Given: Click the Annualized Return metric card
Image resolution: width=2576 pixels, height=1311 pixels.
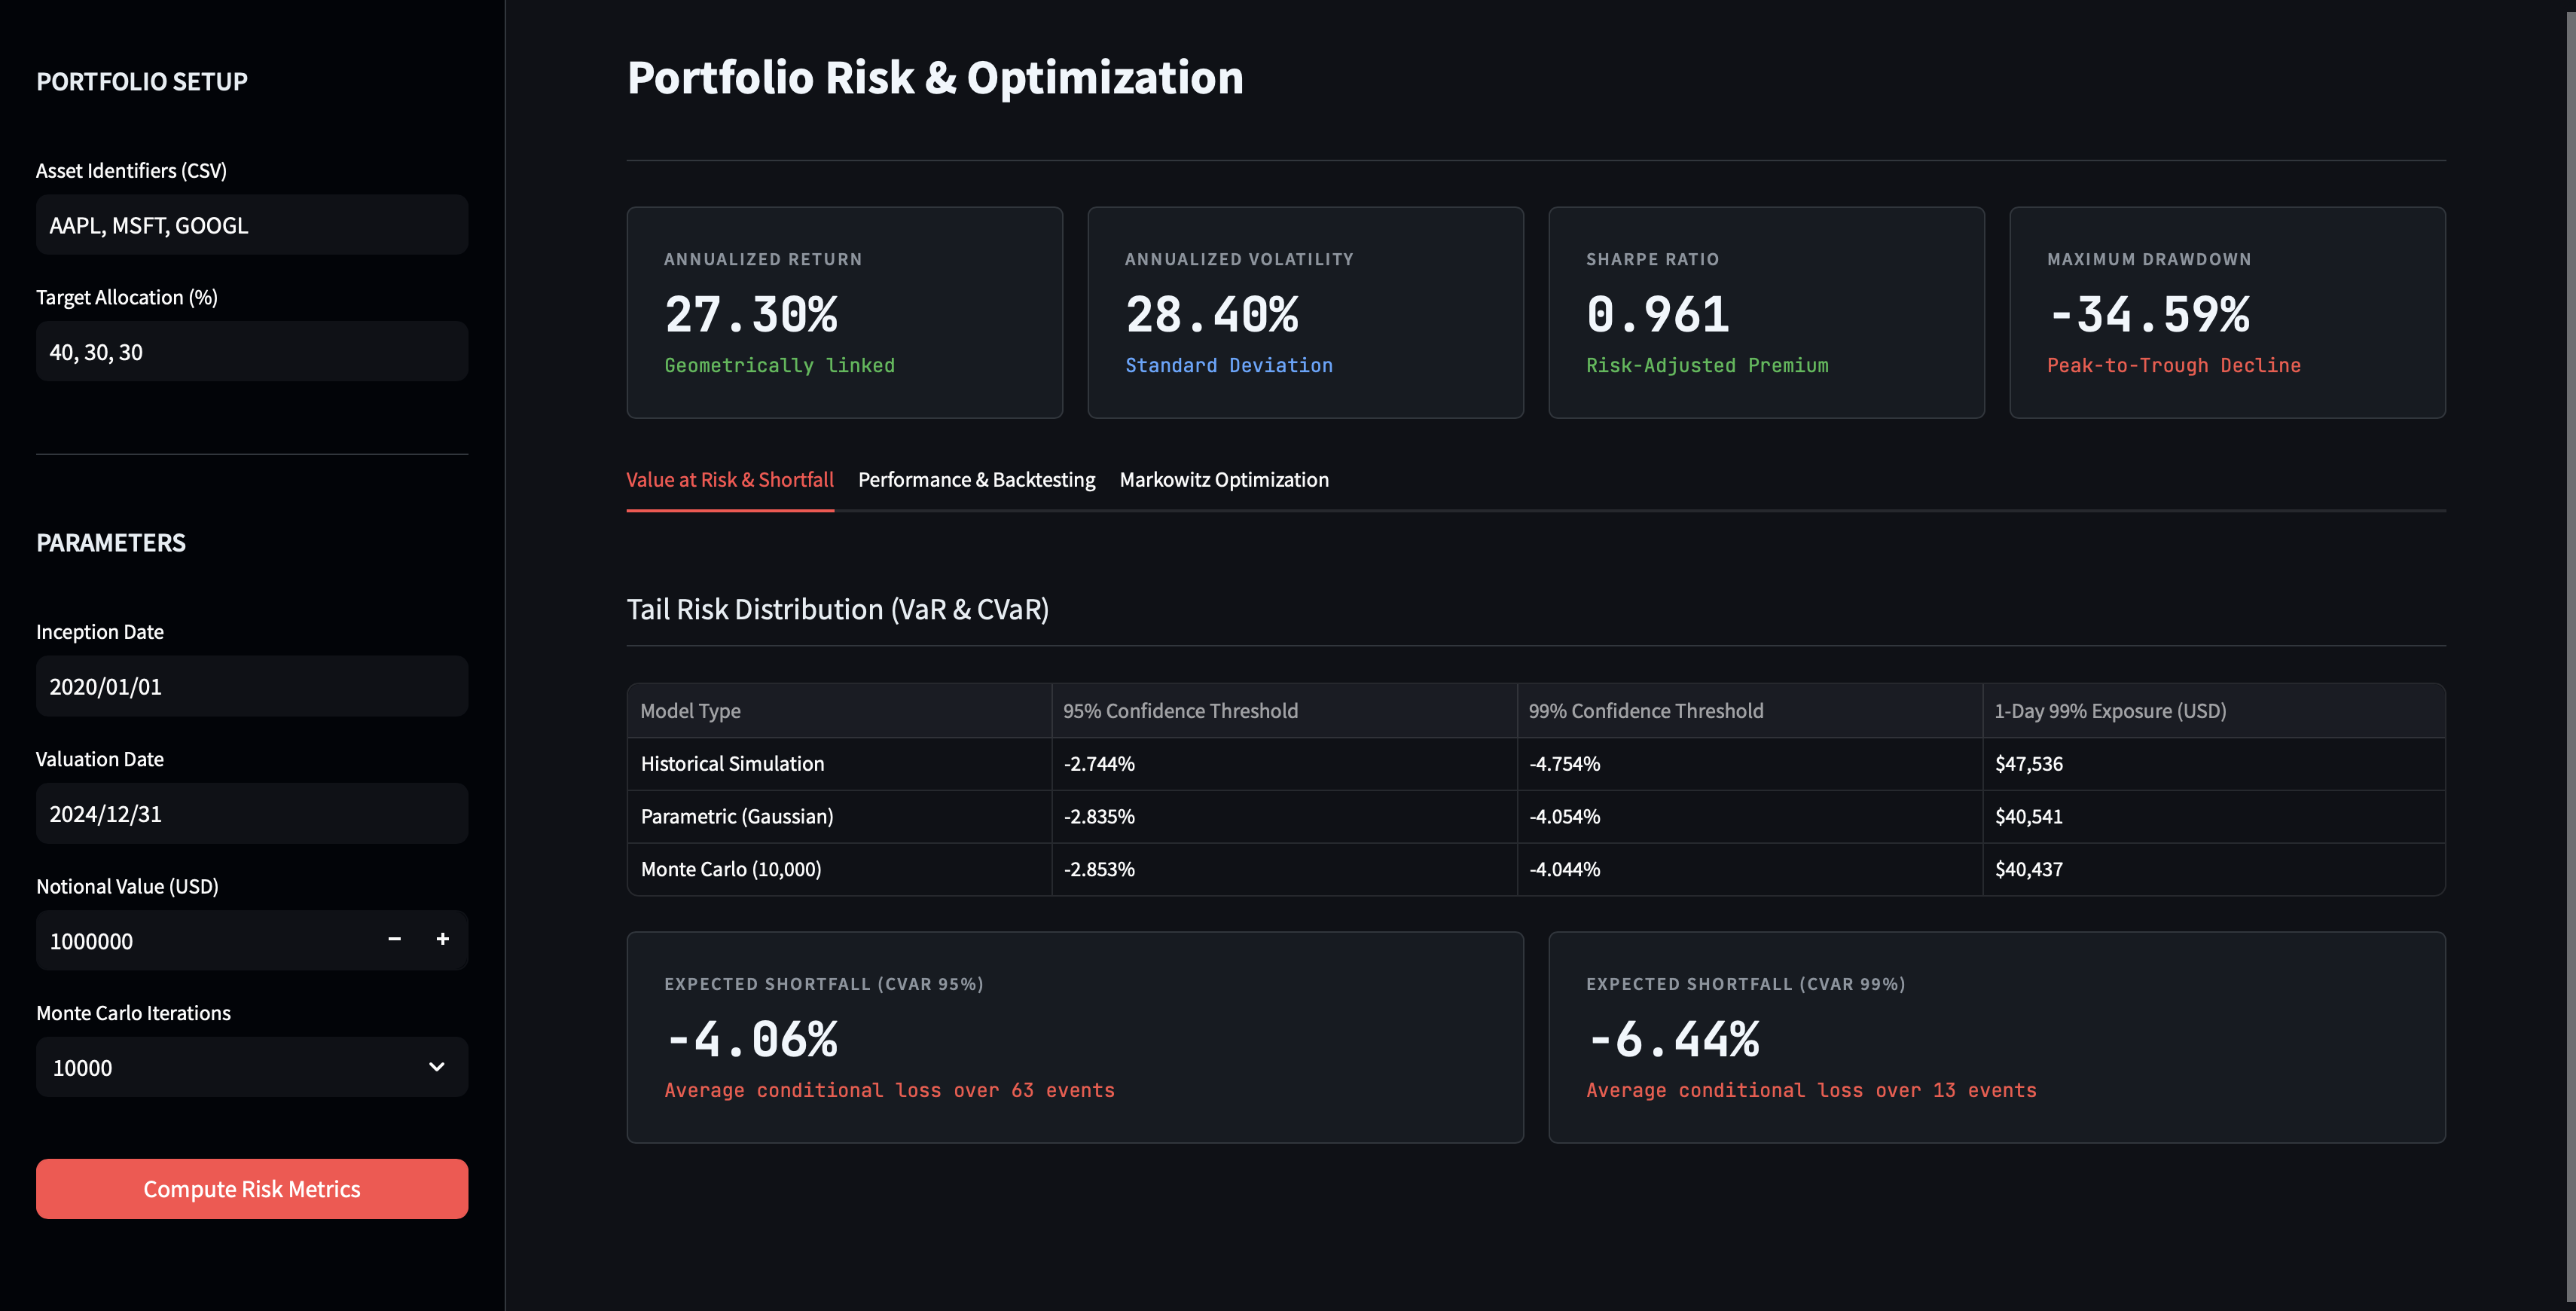Looking at the screenshot, I should pos(844,312).
